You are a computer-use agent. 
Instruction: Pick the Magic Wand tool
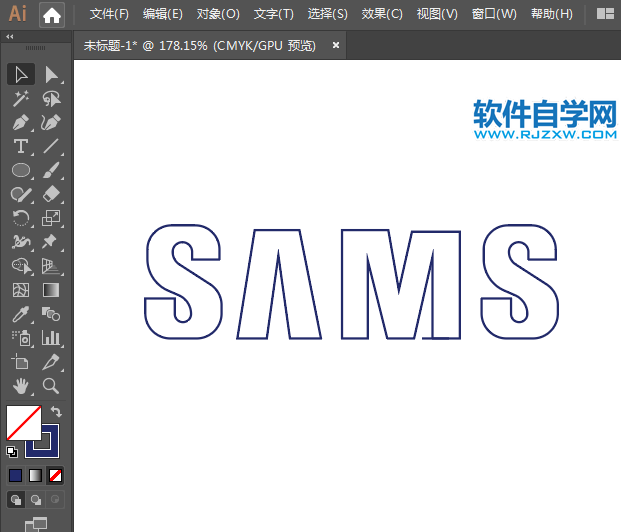[x=21, y=99]
